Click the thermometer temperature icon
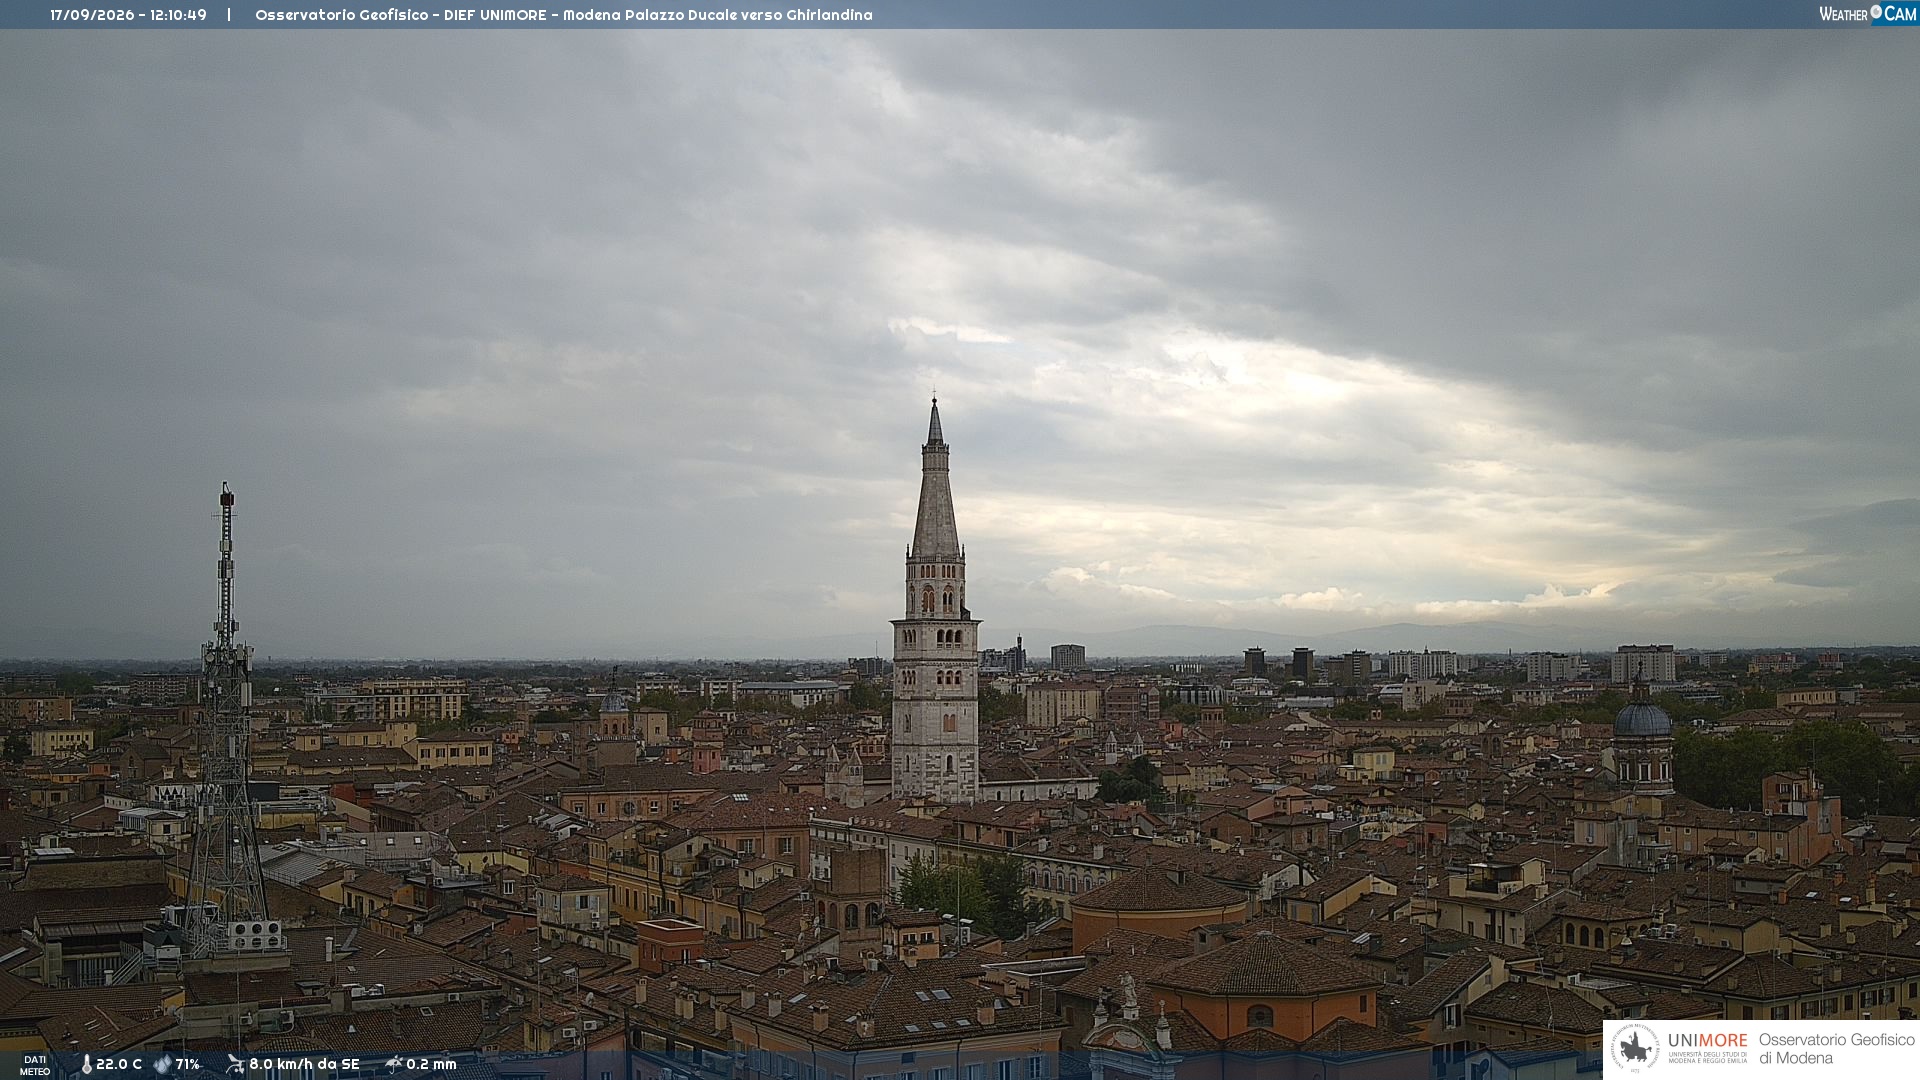Image resolution: width=1920 pixels, height=1080 pixels. (x=86, y=1065)
